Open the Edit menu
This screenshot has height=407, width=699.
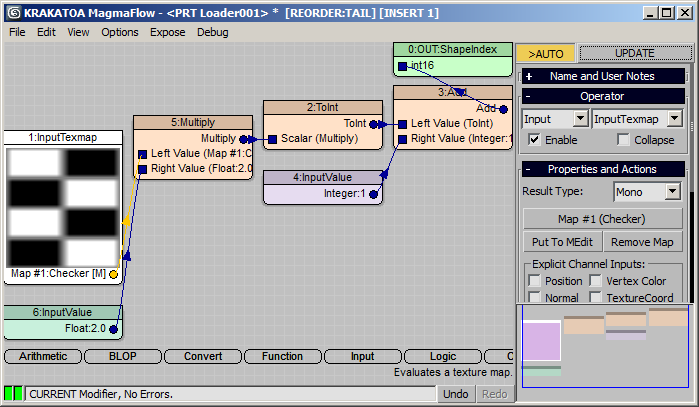pyautogui.click(x=46, y=32)
